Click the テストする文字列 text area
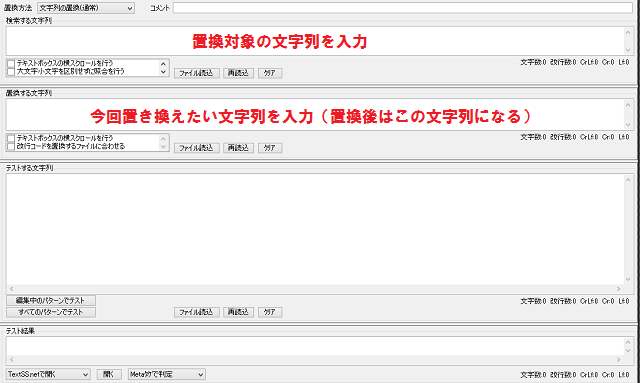Image resolution: width=640 pixels, height=383 pixels. [x=315, y=229]
